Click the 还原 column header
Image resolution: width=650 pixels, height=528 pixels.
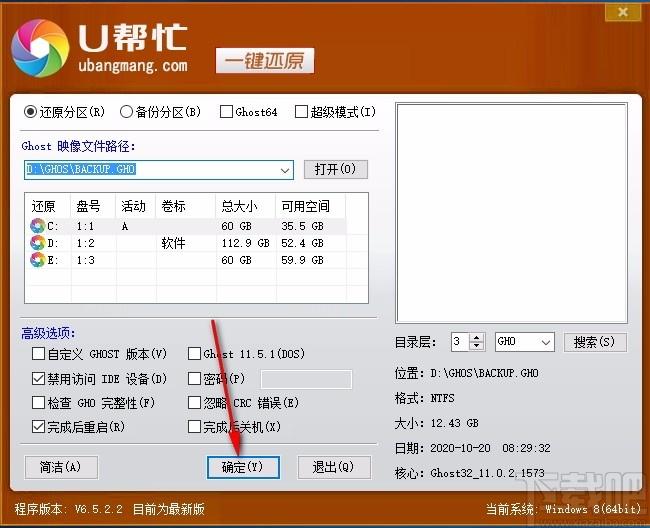(x=48, y=206)
